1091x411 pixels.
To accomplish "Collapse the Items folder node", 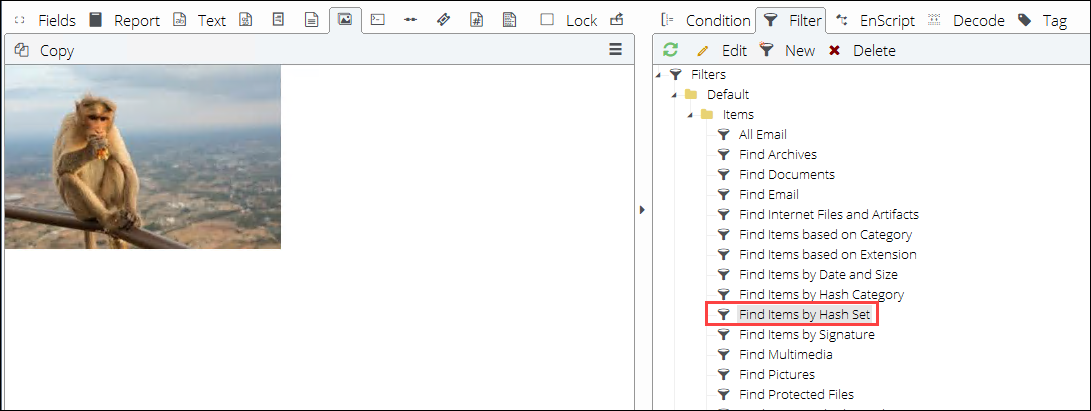I will [690, 115].
